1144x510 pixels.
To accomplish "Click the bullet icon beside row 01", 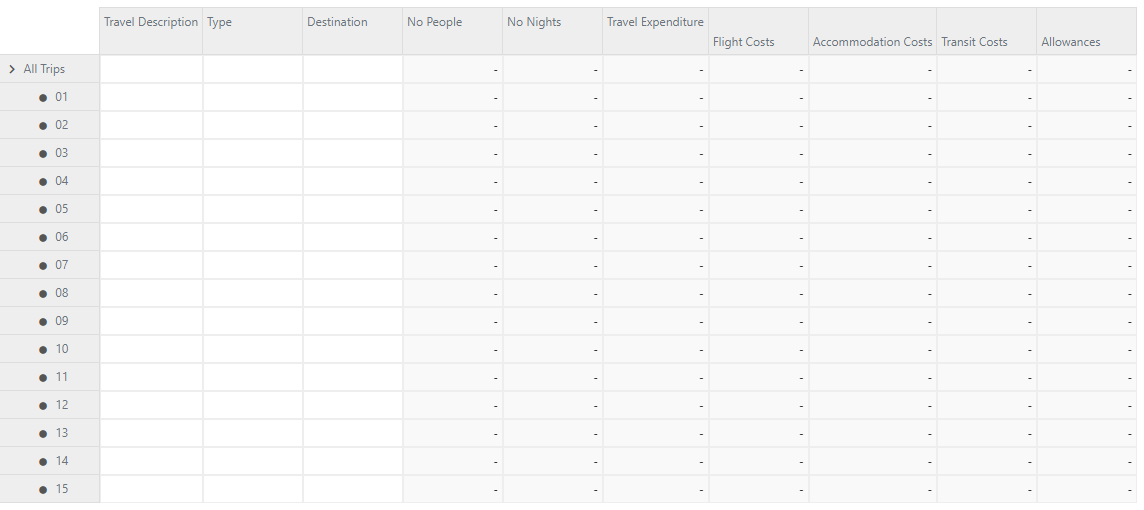I will click(x=43, y=98).
